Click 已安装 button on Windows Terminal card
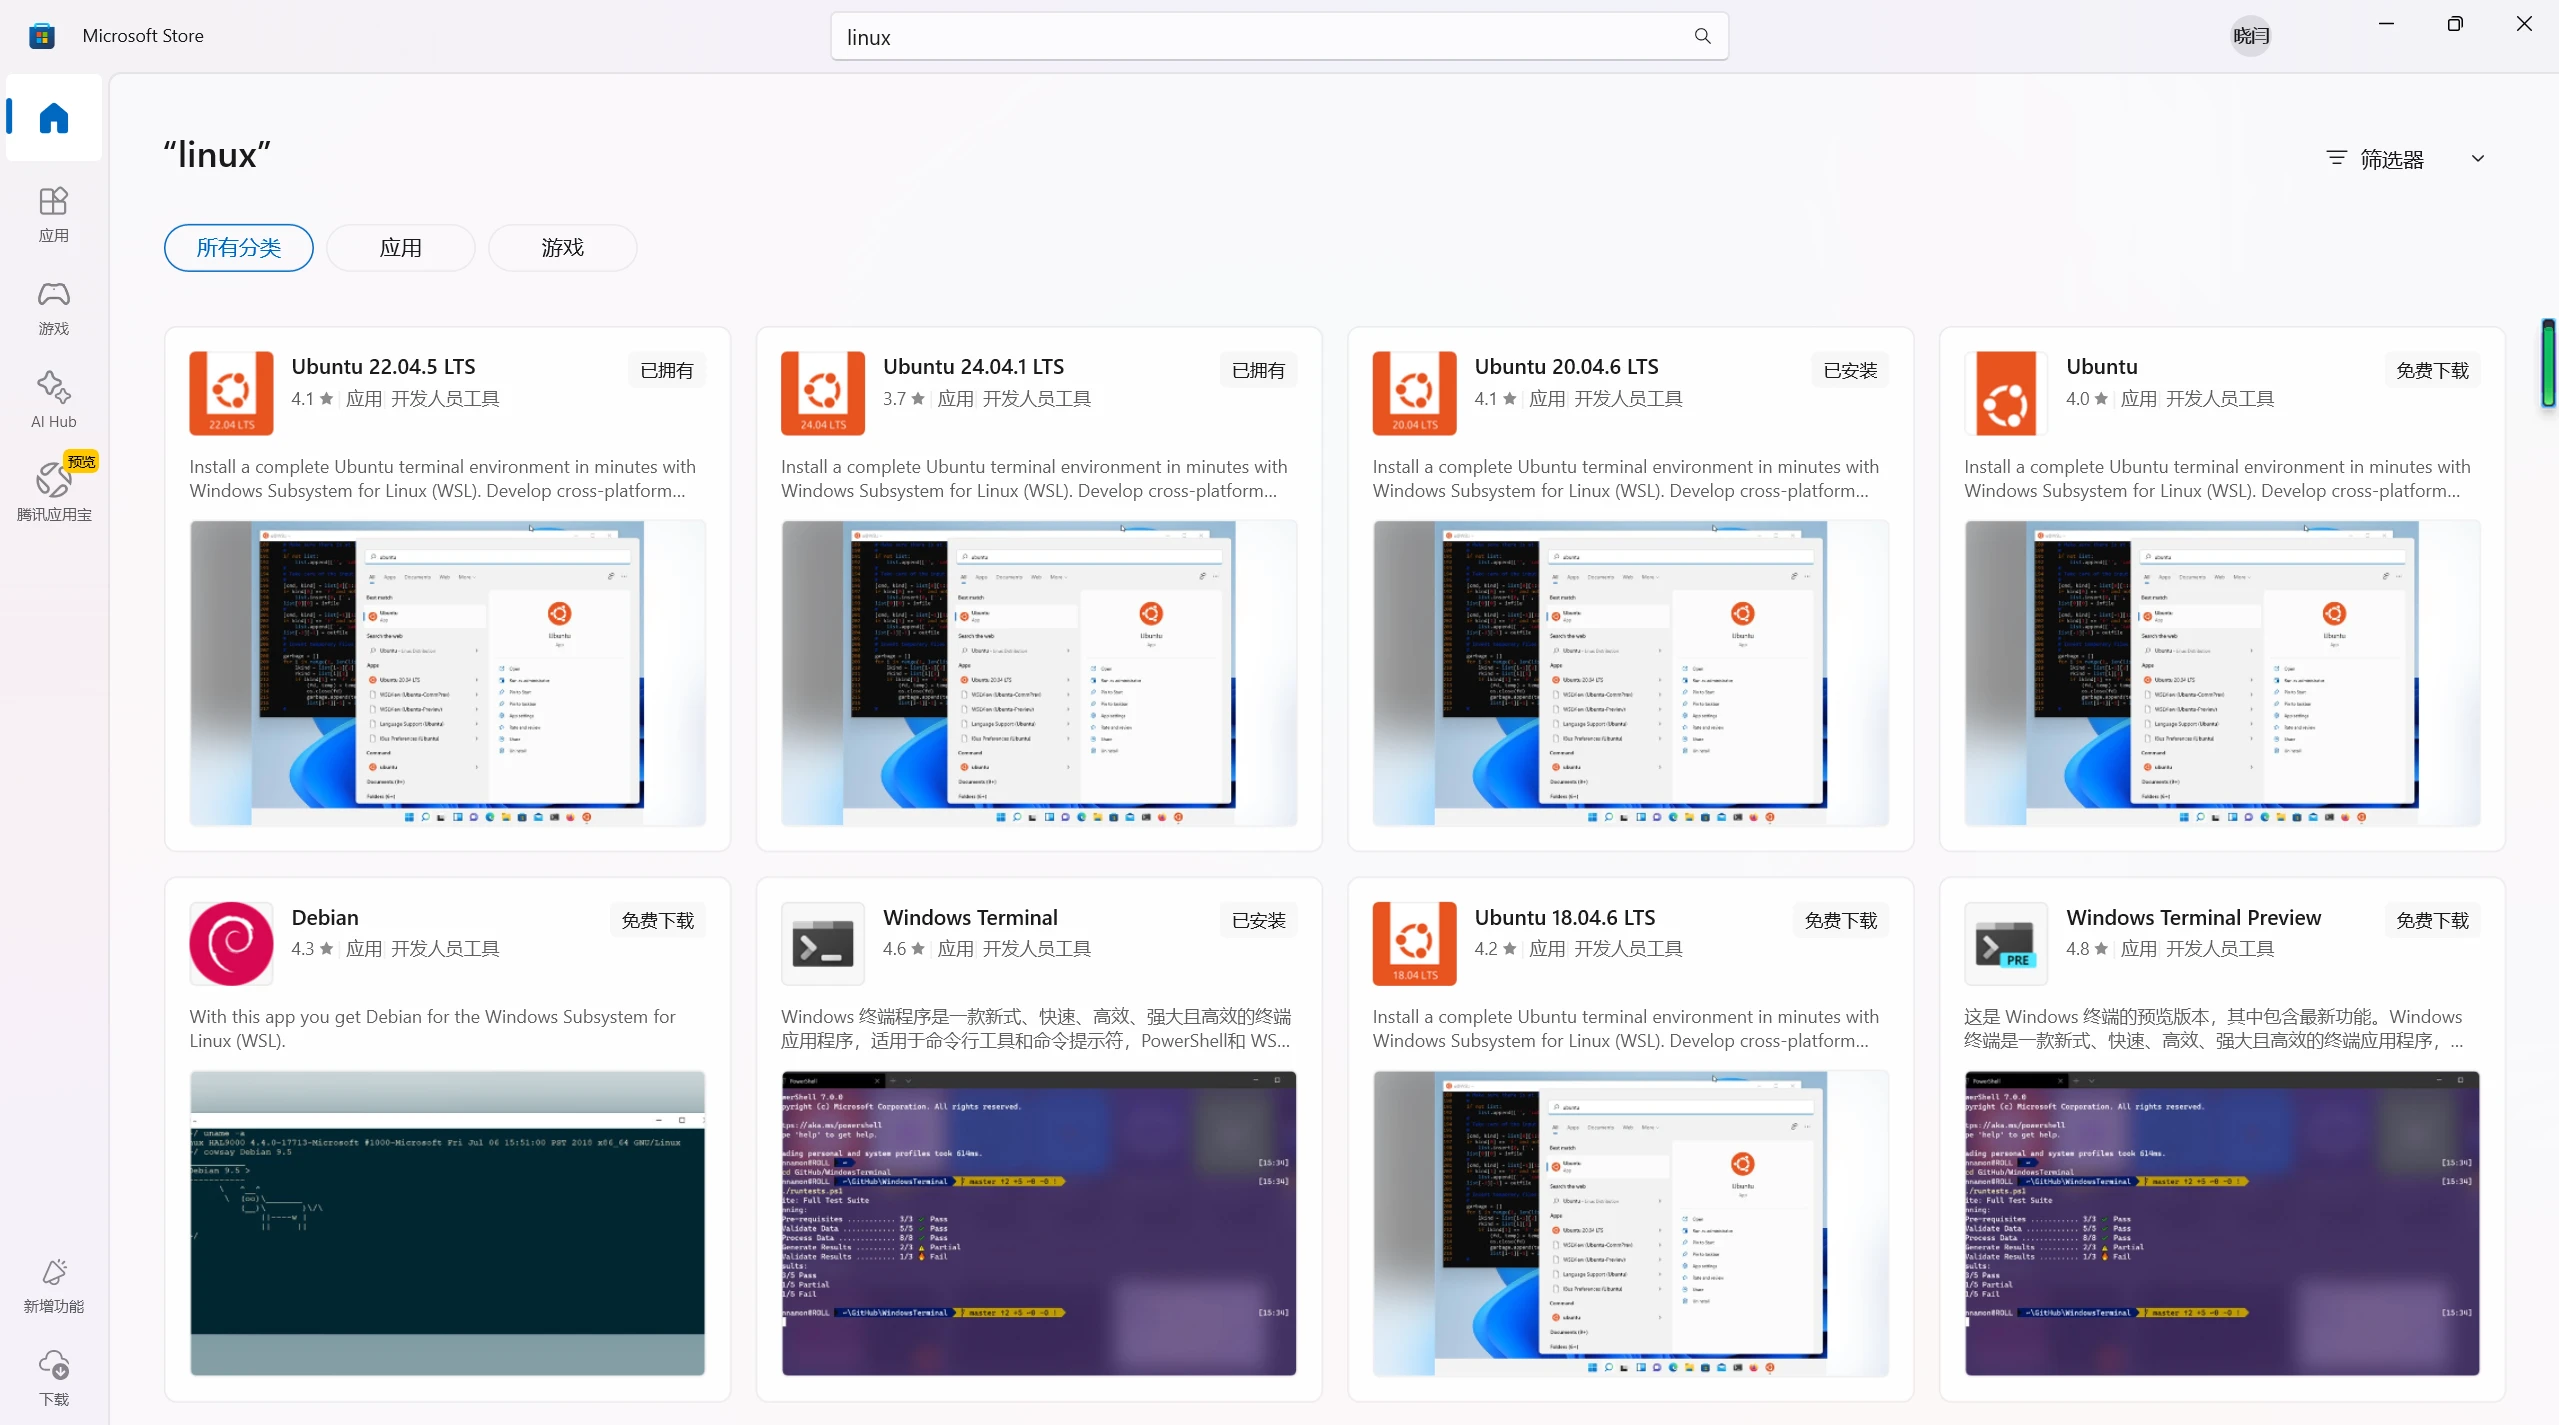 [x=1258, y=920]
